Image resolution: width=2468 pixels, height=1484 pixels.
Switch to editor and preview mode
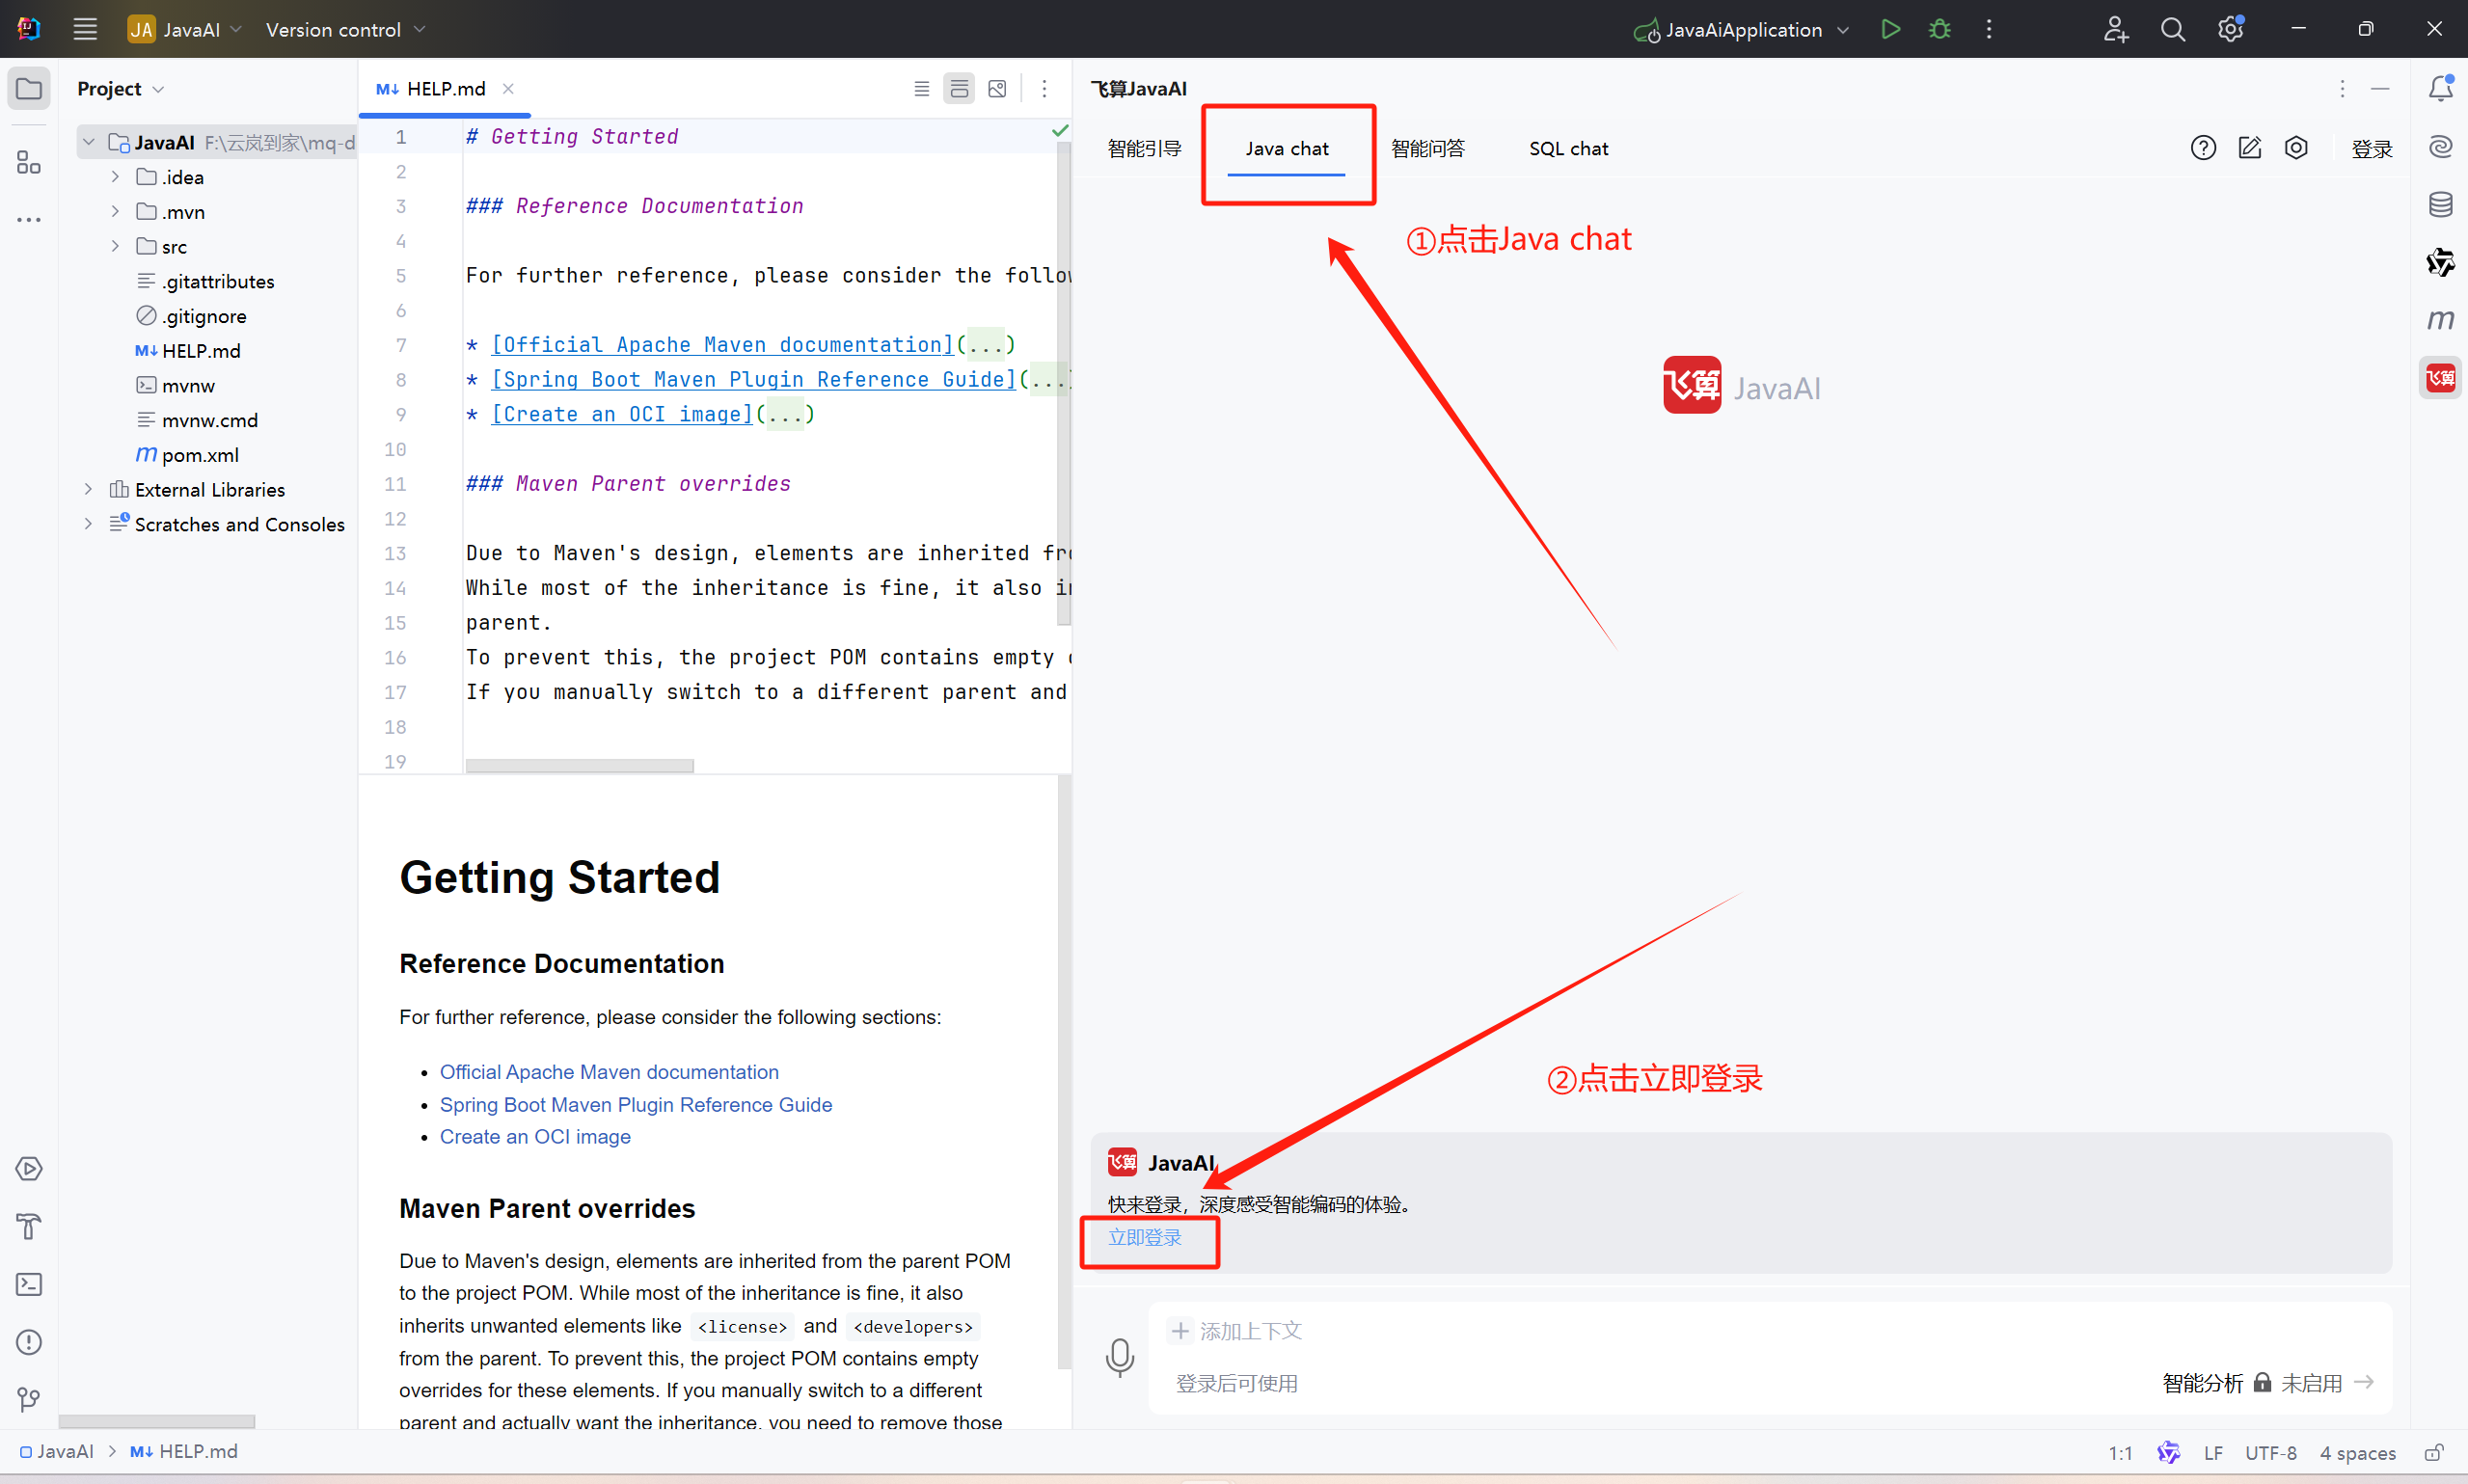pos(958,89)
